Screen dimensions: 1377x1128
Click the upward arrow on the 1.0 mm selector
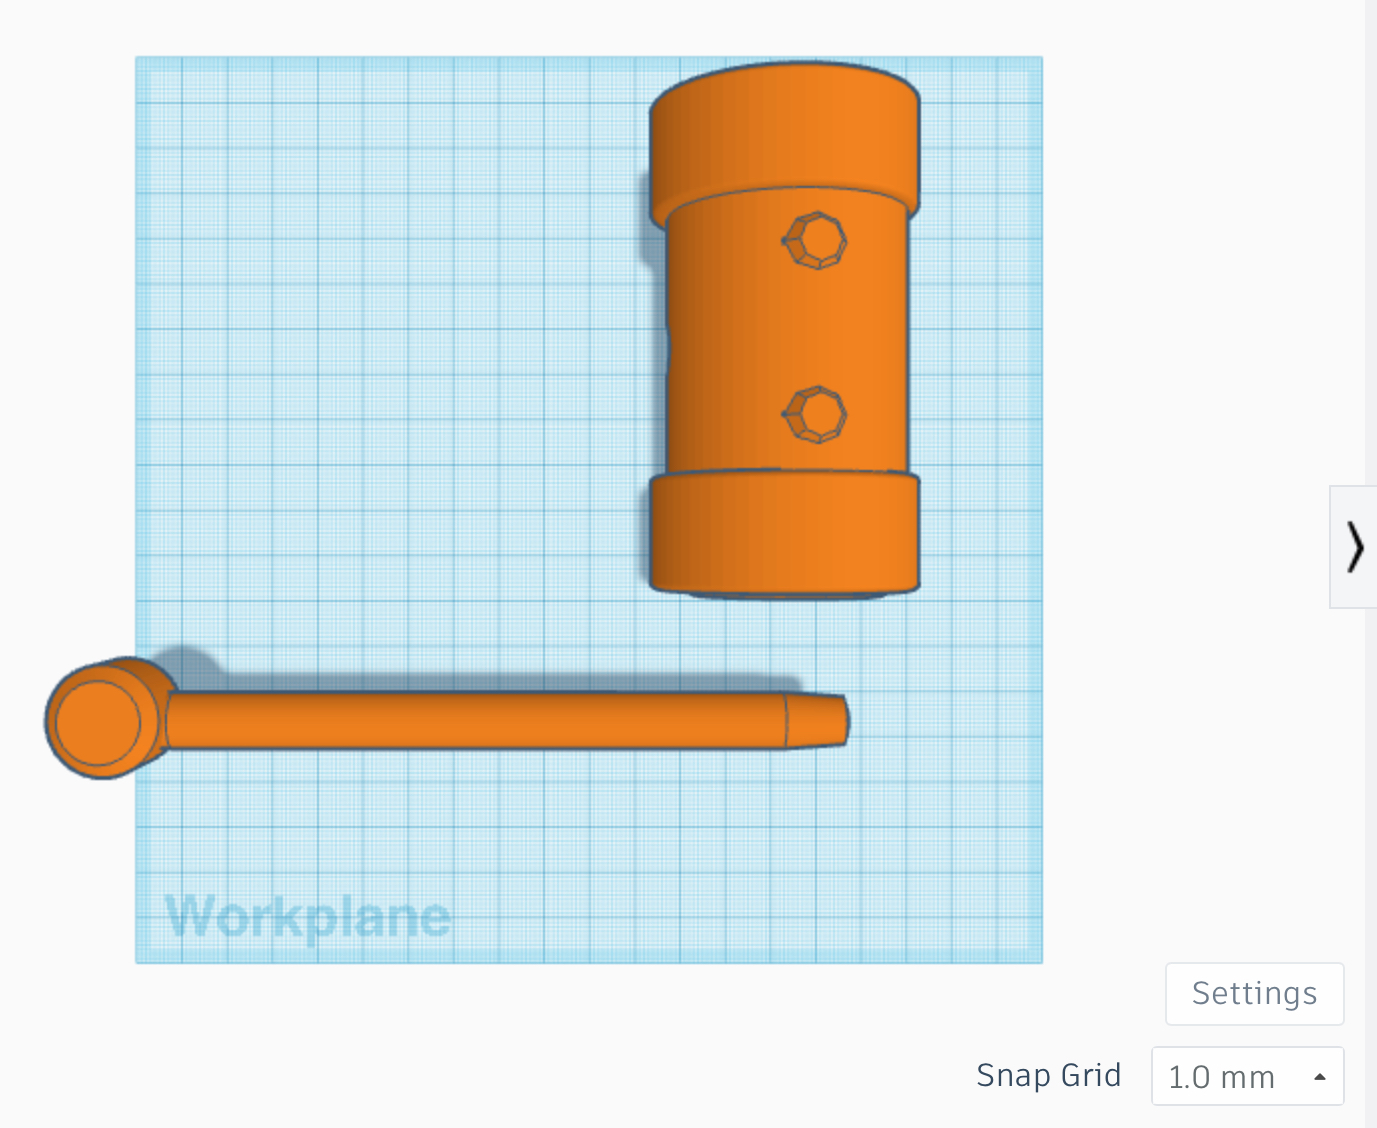1318,1077
